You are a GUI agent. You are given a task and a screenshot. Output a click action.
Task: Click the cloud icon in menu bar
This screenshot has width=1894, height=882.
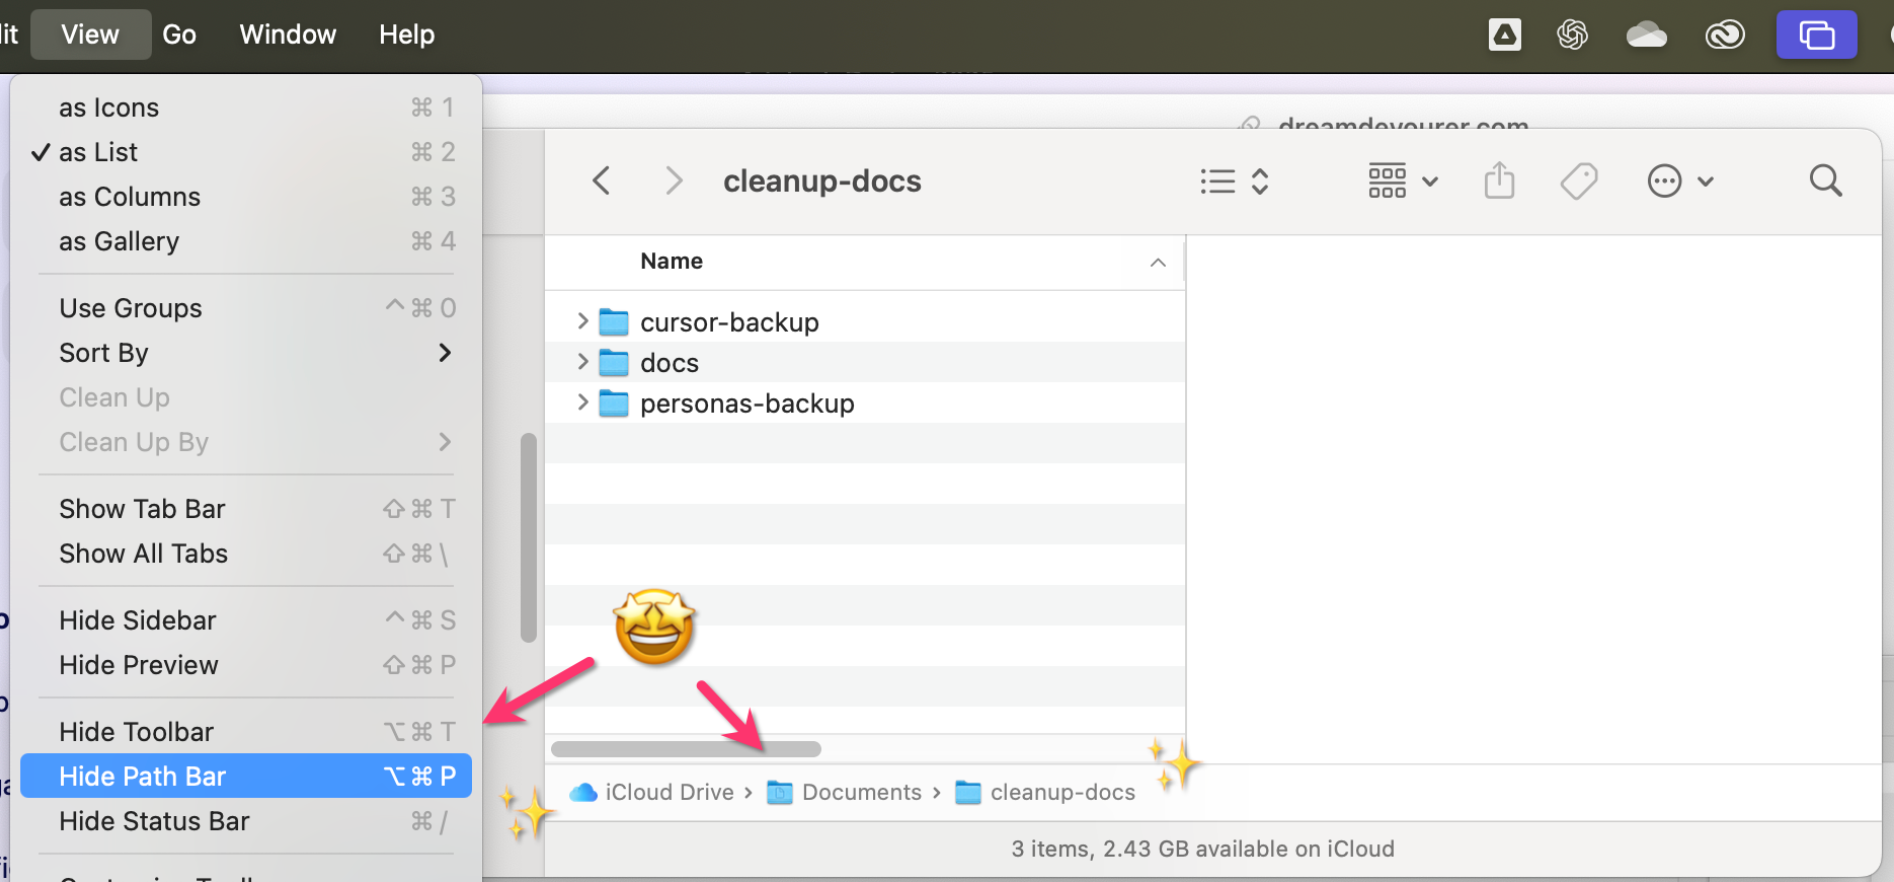coord(1646,35)
